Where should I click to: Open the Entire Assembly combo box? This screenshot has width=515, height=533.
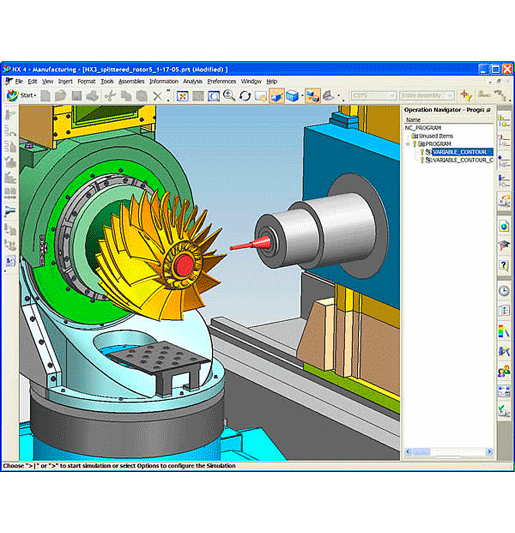(x=427, y=96)
